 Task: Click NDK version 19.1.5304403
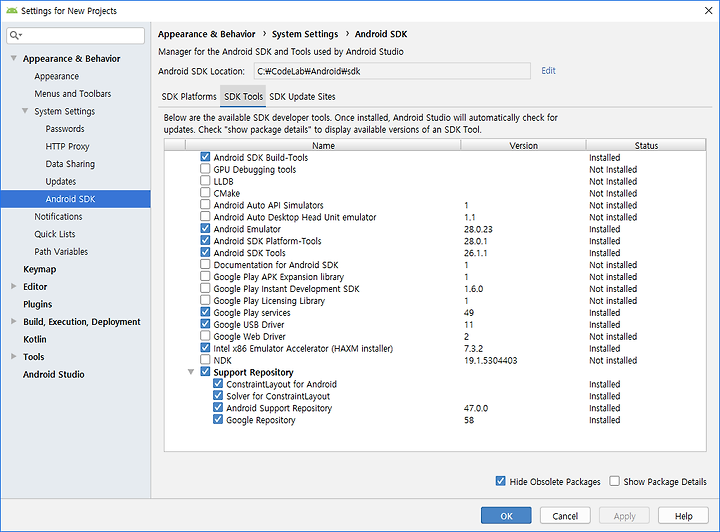pos(490,360)
